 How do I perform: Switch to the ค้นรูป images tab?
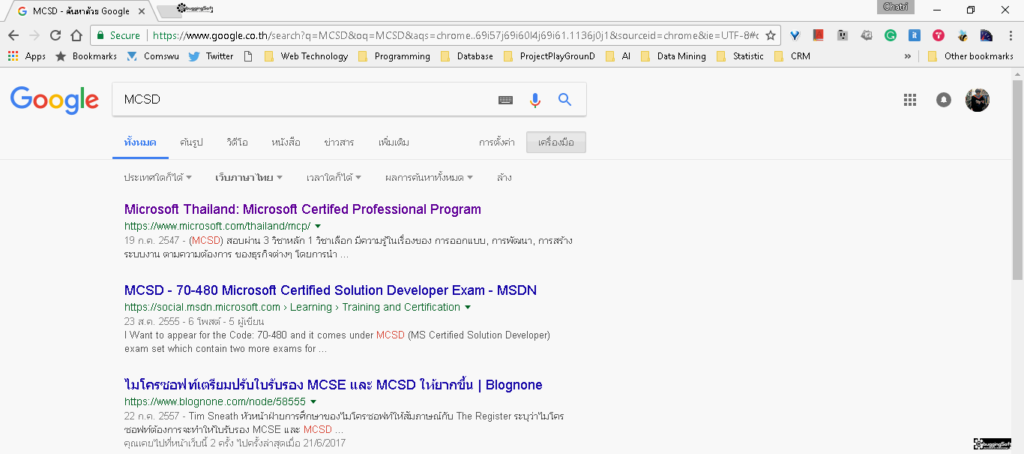191,142
